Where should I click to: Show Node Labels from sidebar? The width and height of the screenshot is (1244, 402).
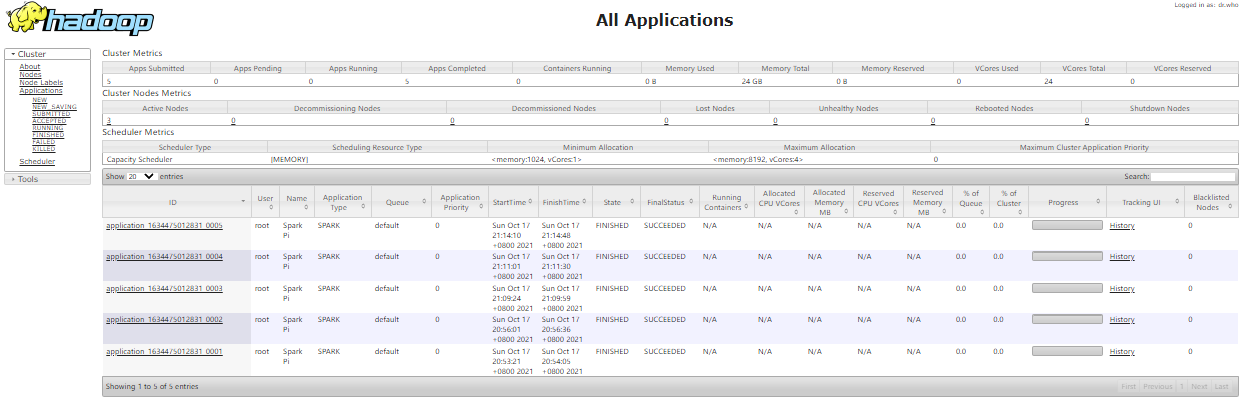(41, 83)
